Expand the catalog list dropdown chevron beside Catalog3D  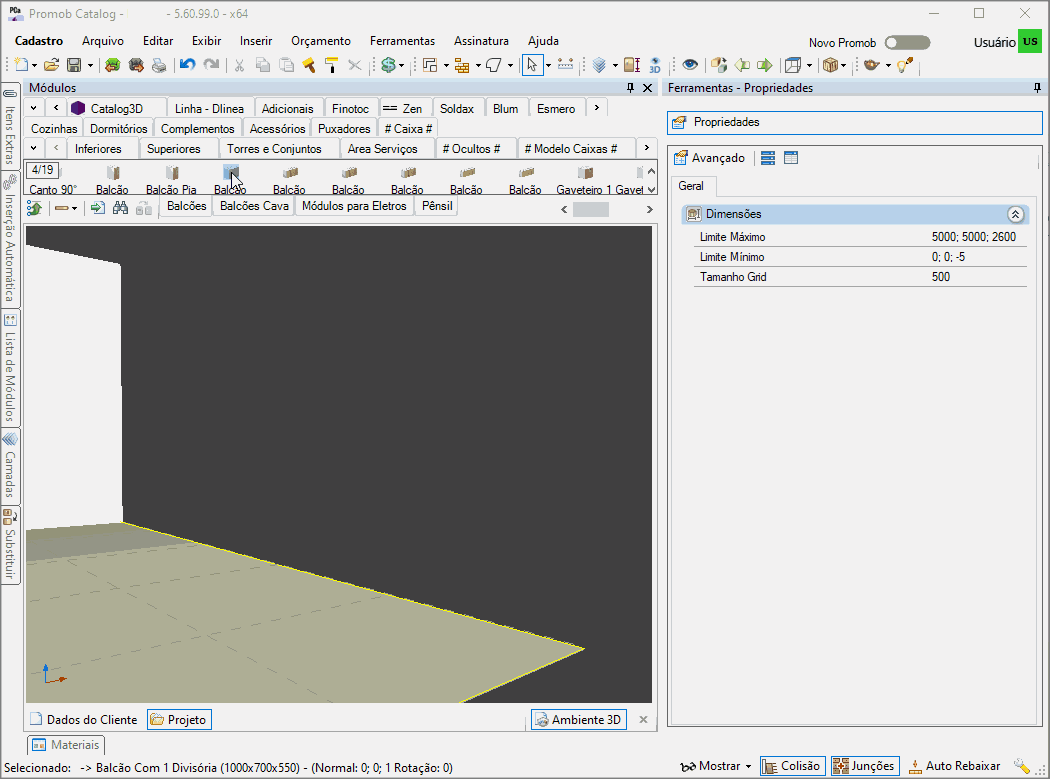33,108
